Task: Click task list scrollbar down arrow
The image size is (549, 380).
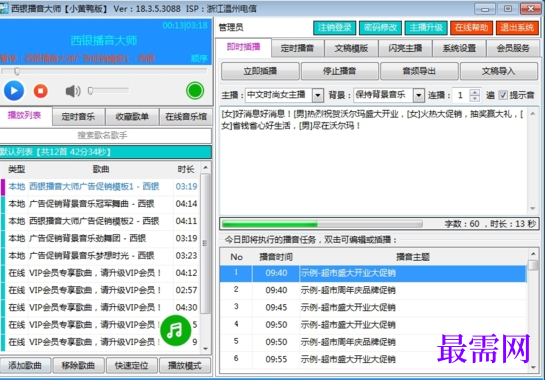Action: pyautogui.click(x=533, y=367)
